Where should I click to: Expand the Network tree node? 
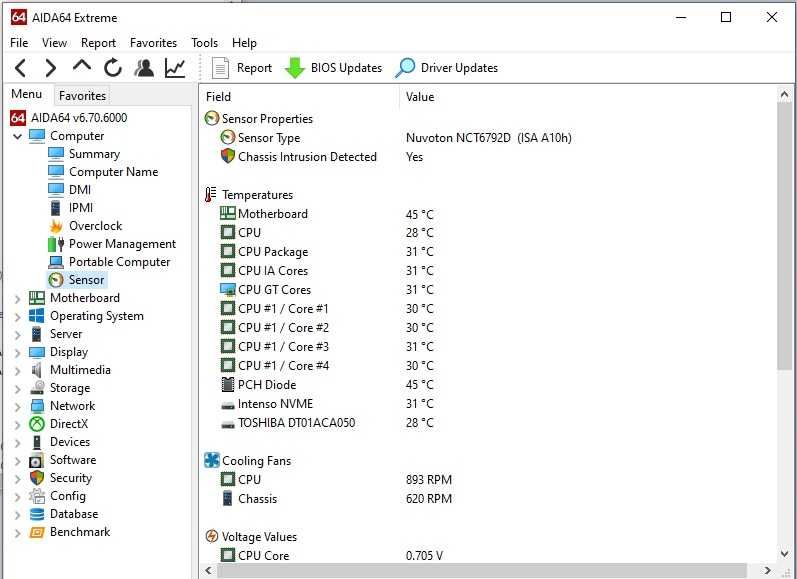tap(18, 406)
